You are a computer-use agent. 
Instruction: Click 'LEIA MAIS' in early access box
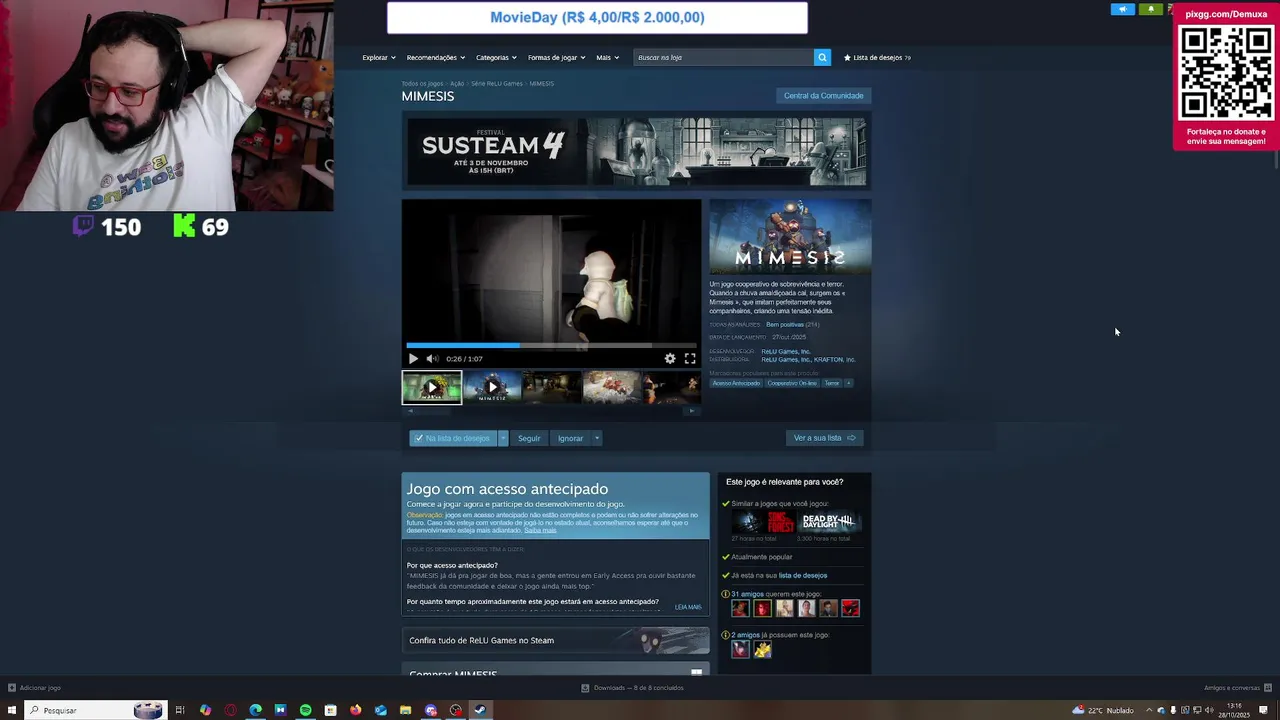point(688,607)
